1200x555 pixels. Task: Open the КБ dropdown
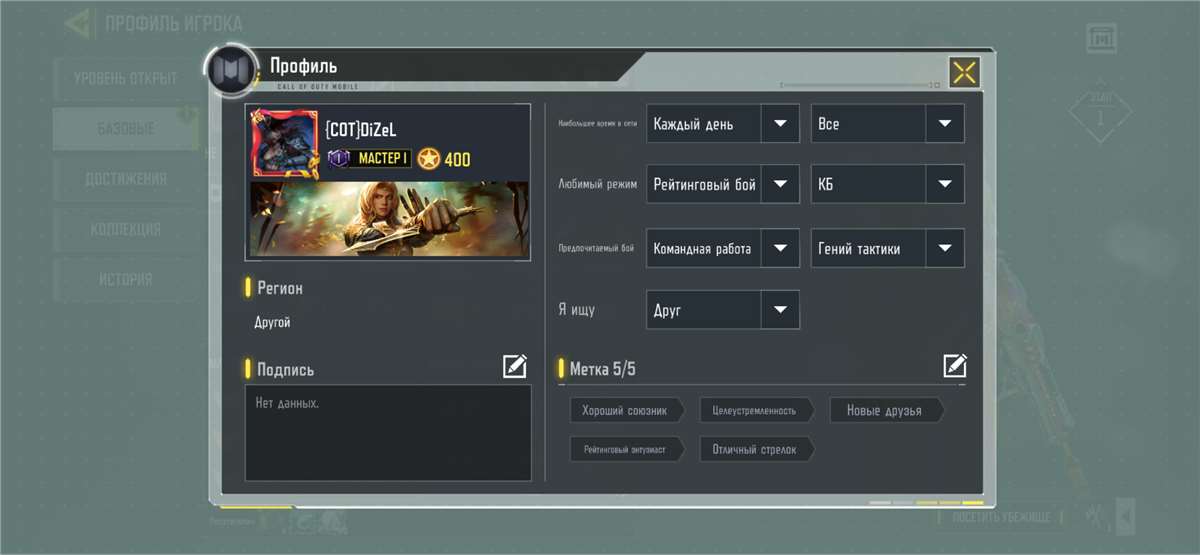(x=887, y=184)
